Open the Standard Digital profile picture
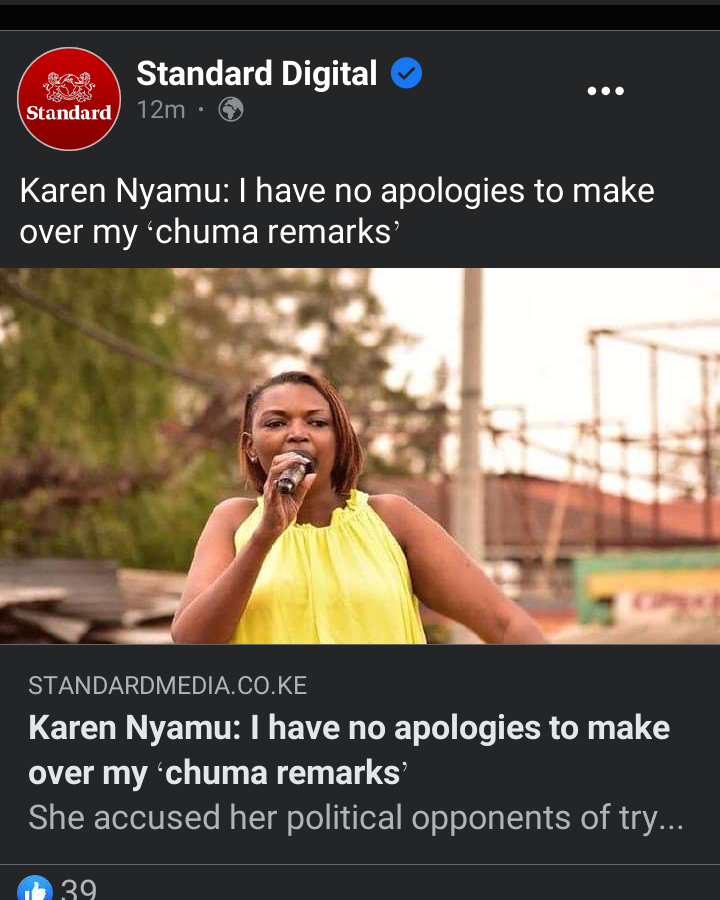 69,99
